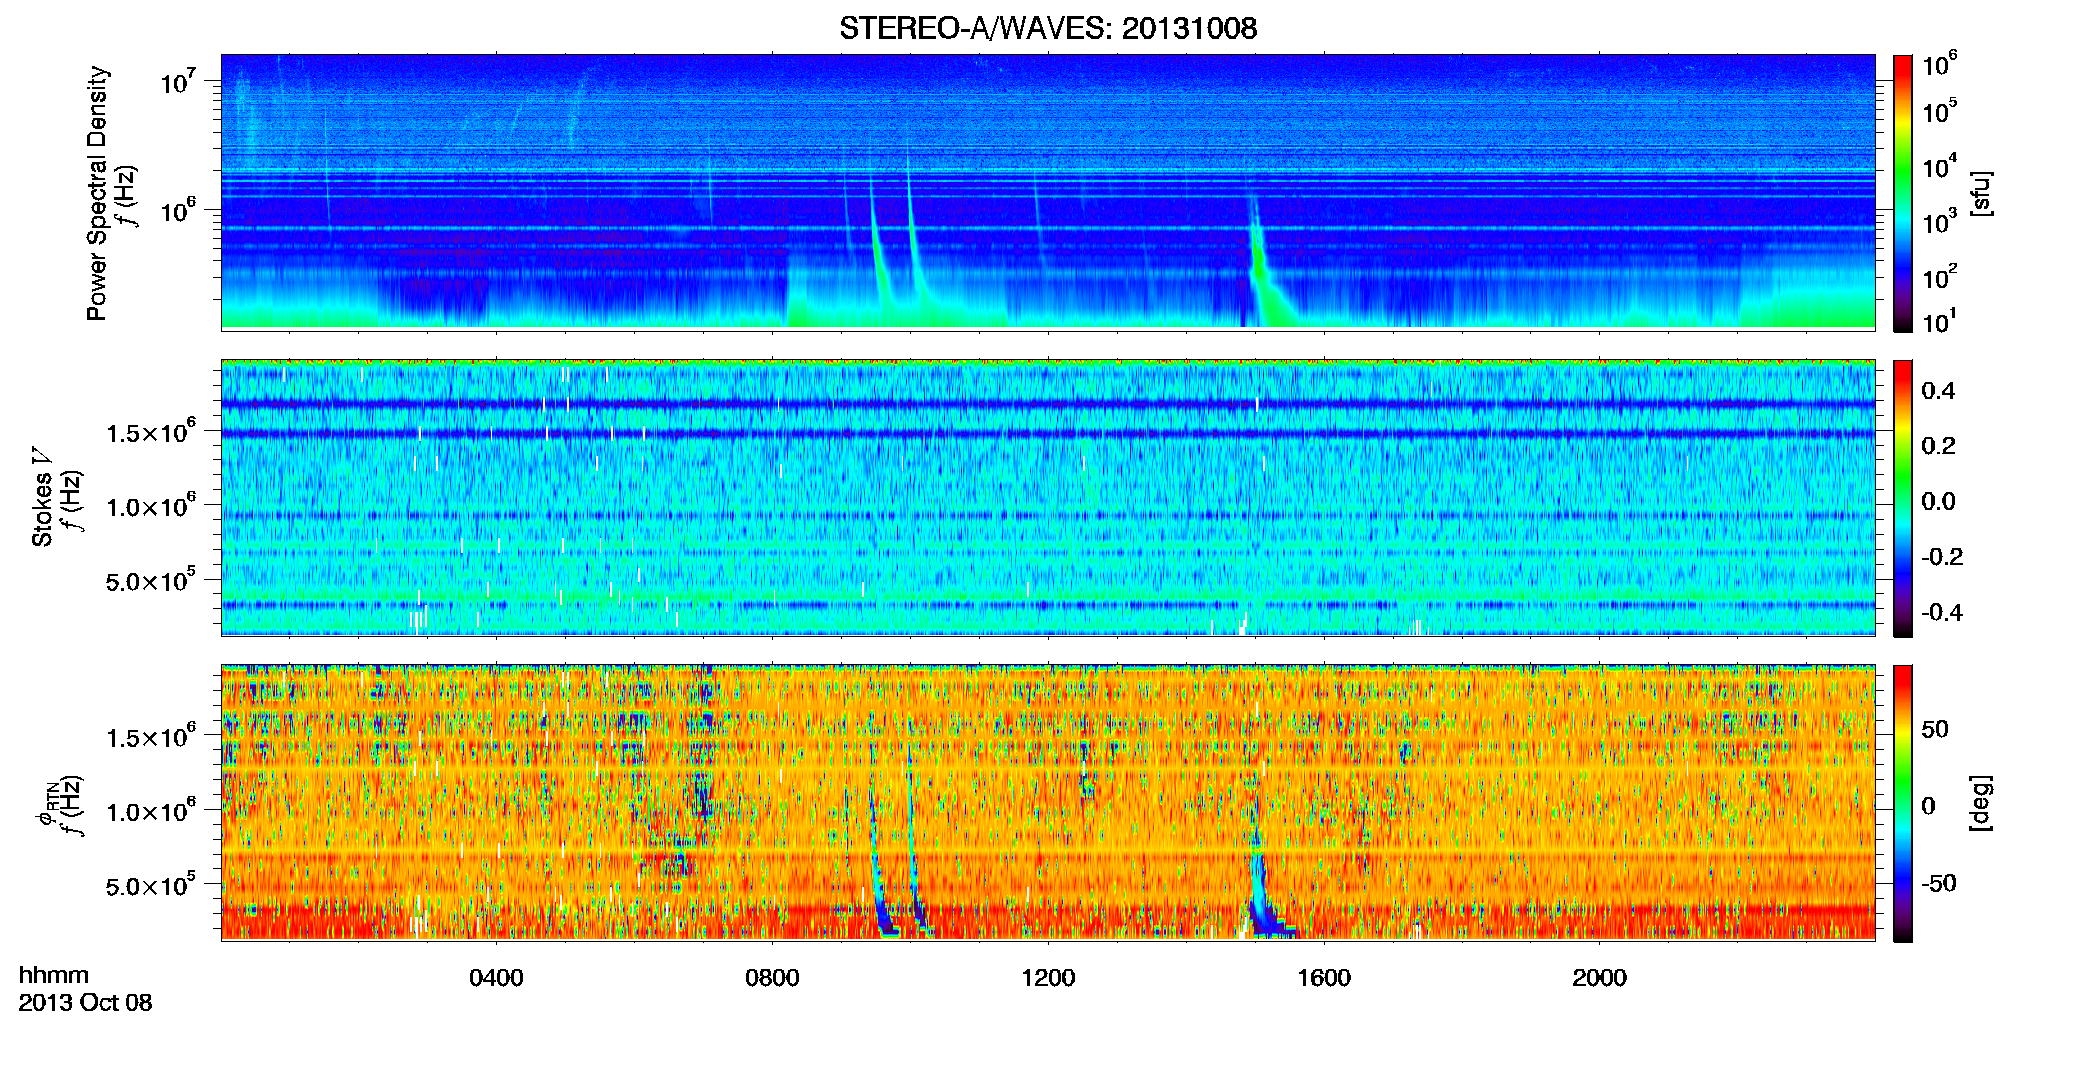This screenshot has height=1080, width=2096.
Task: Click the "hhmm" time format label
Action: click(x=54, y=976)
